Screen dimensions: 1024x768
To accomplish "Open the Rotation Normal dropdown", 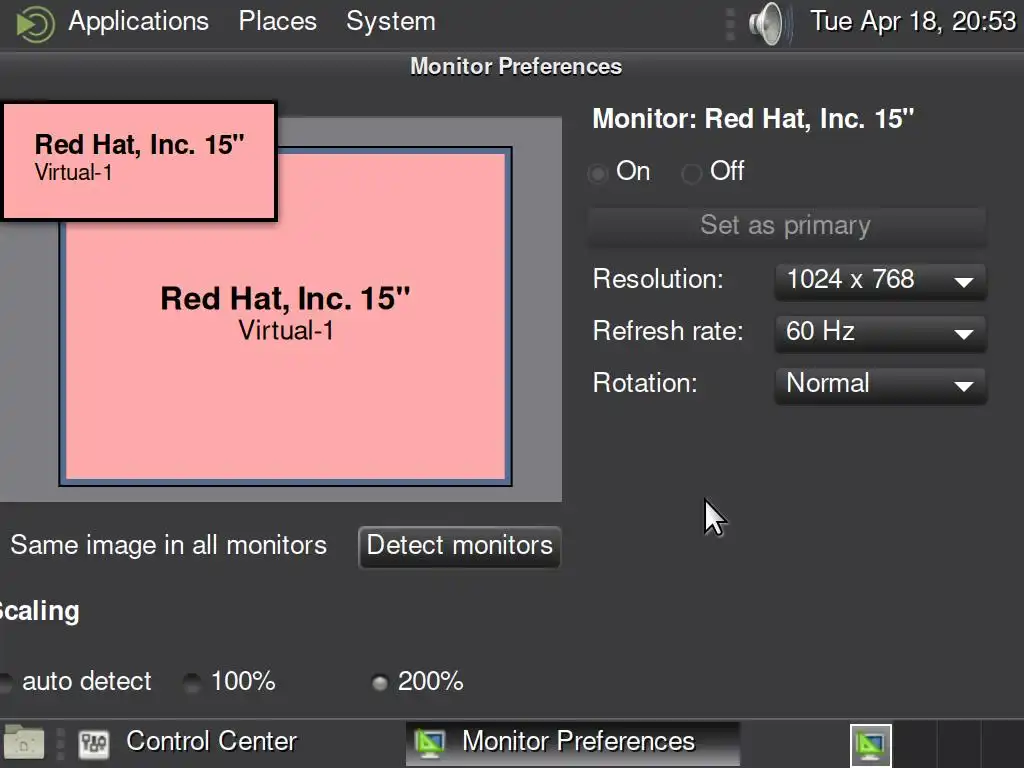I will 880,385.
